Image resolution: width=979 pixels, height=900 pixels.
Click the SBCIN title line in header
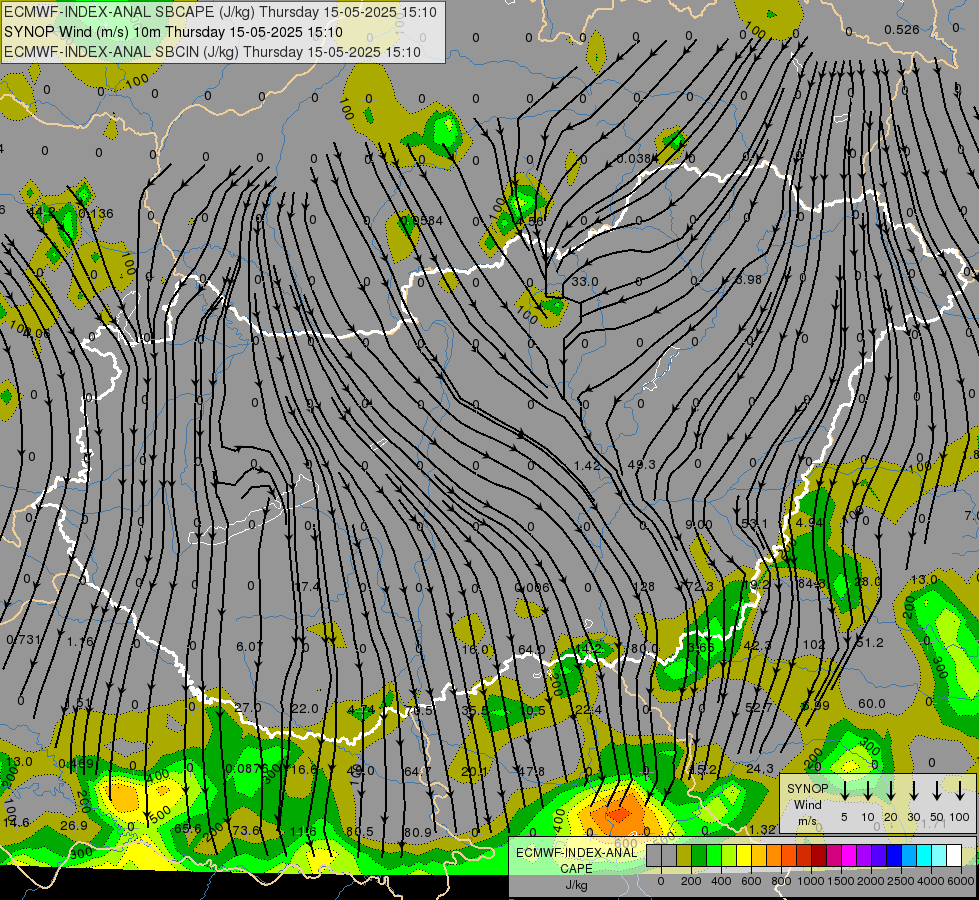coord(212,52)
